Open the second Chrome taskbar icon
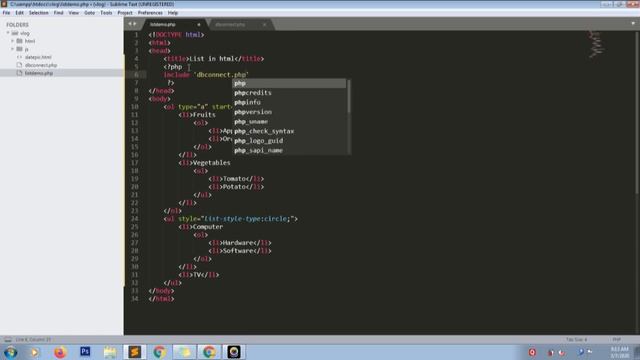 (x=209, y=352)
